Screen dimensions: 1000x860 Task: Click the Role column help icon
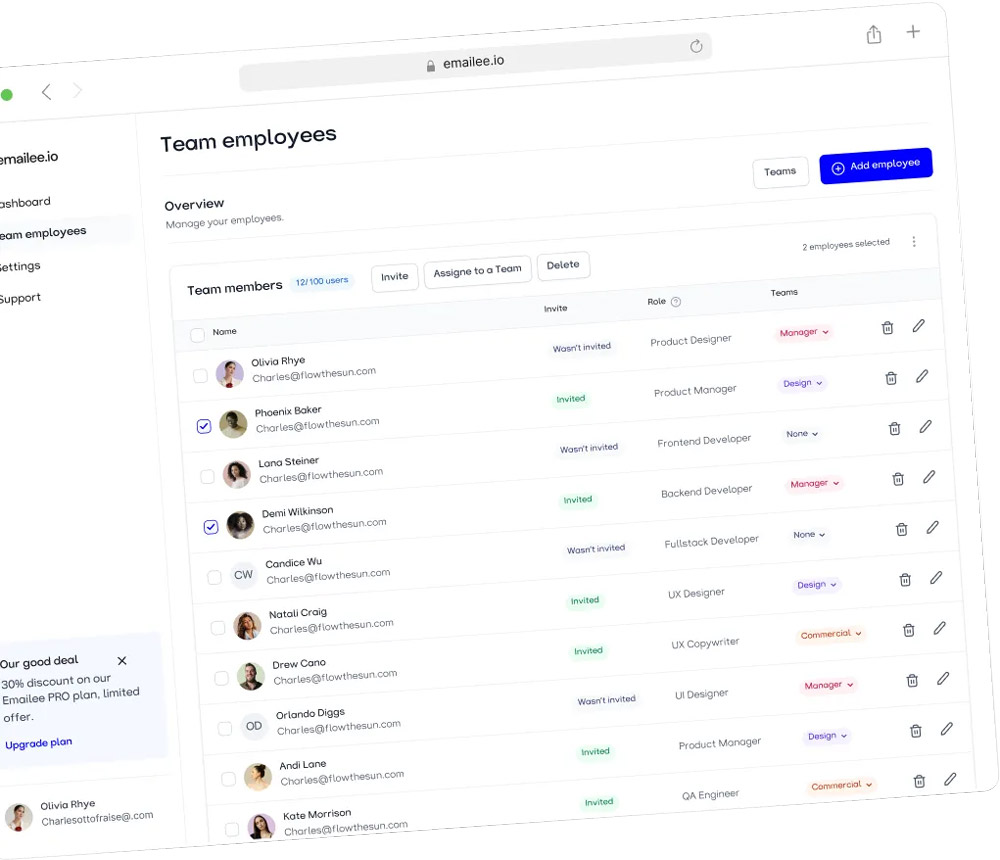676,302
